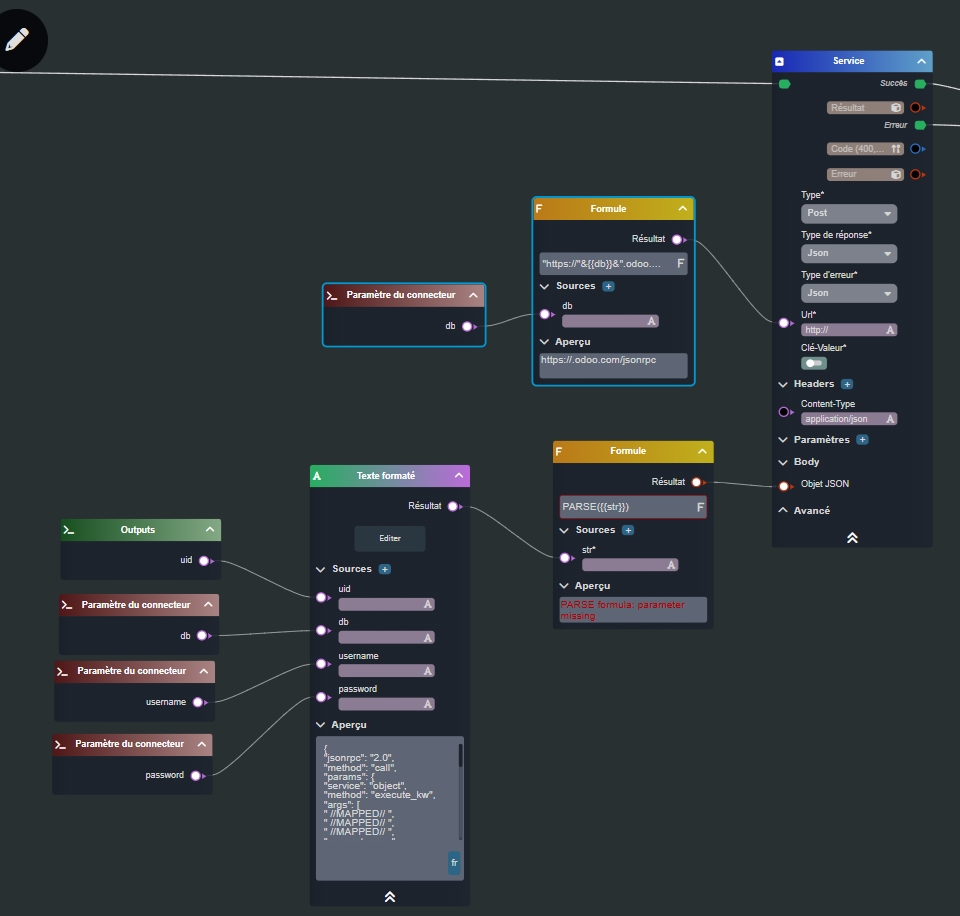Click the Editer button

tap(390, 538)
